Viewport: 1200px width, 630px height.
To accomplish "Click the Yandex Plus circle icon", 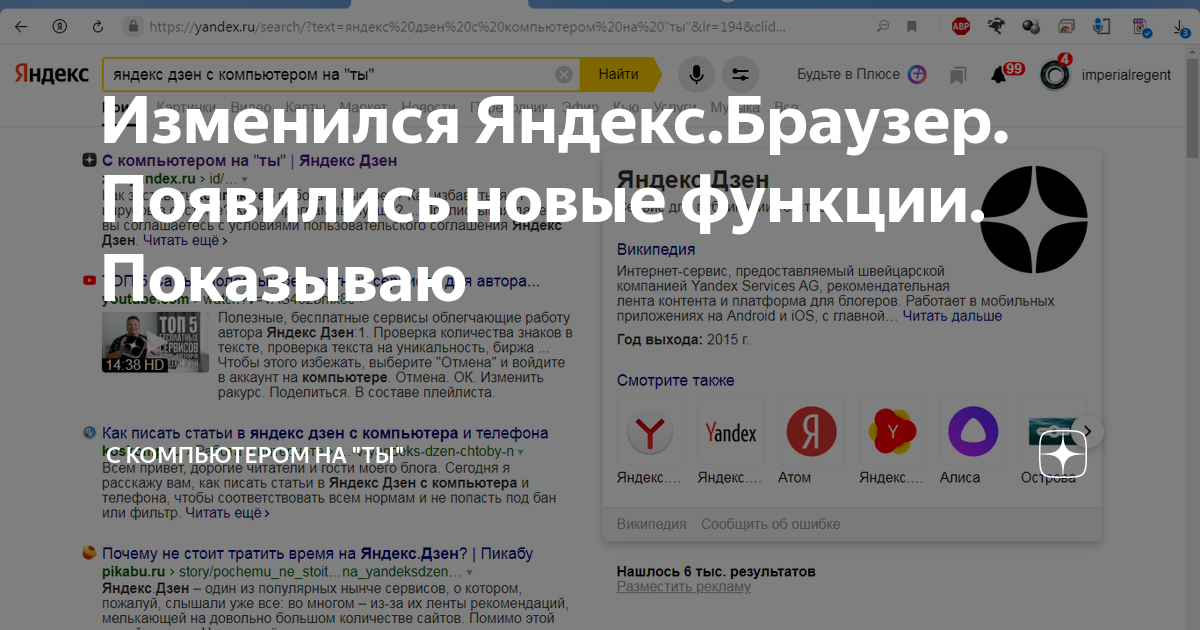I will (x=917, y=74).
